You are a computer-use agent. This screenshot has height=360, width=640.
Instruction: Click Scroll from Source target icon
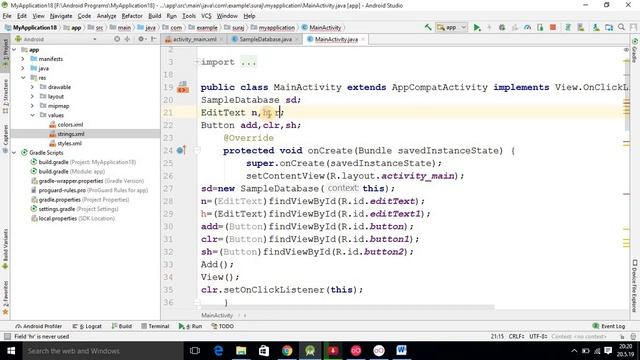pyautogui.click(x=117, y=39)
